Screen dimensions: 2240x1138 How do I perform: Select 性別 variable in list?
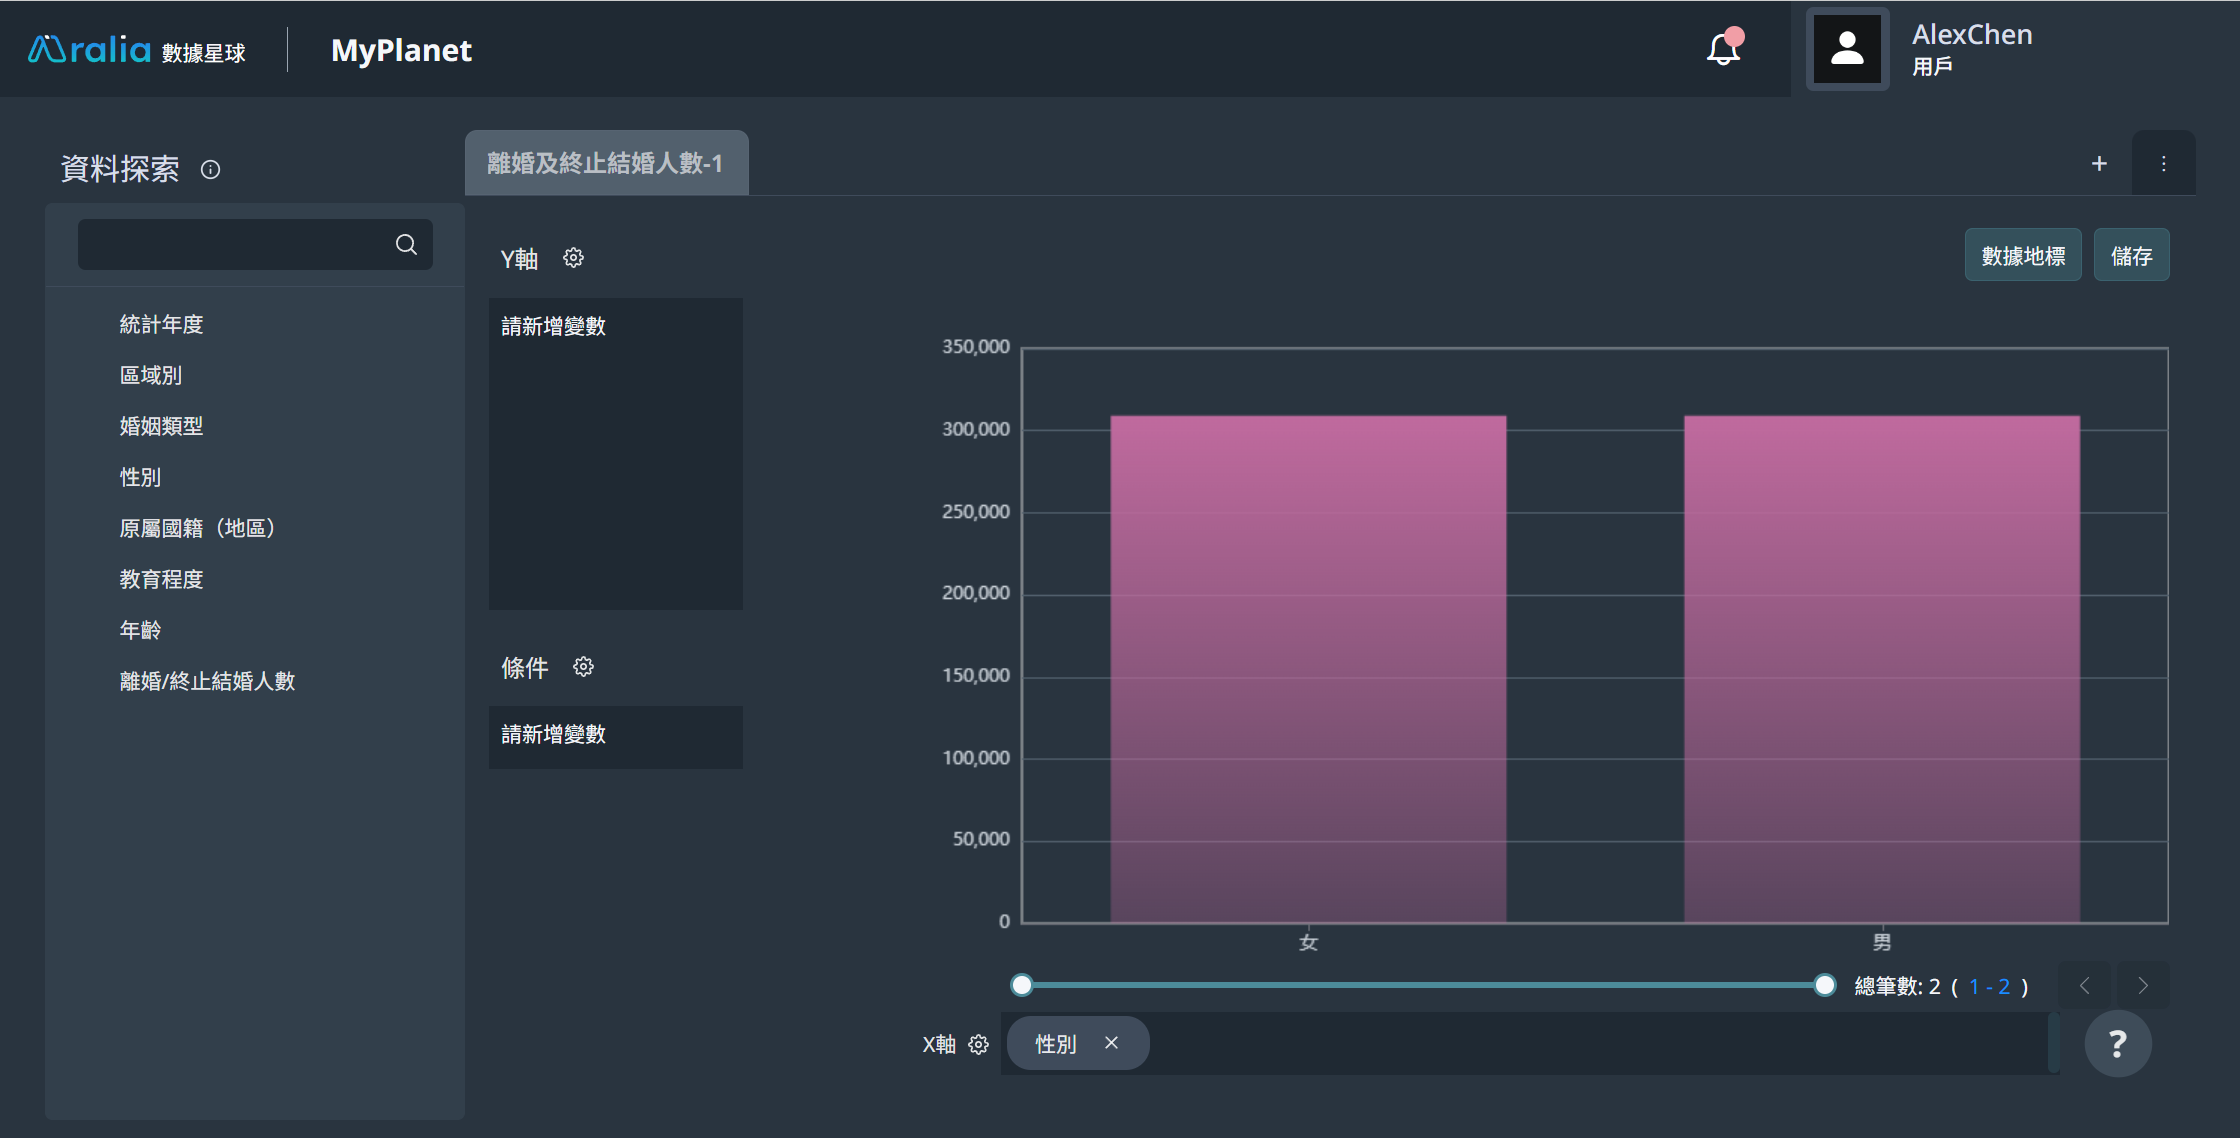pyautogui.click(x=140, y=477)
